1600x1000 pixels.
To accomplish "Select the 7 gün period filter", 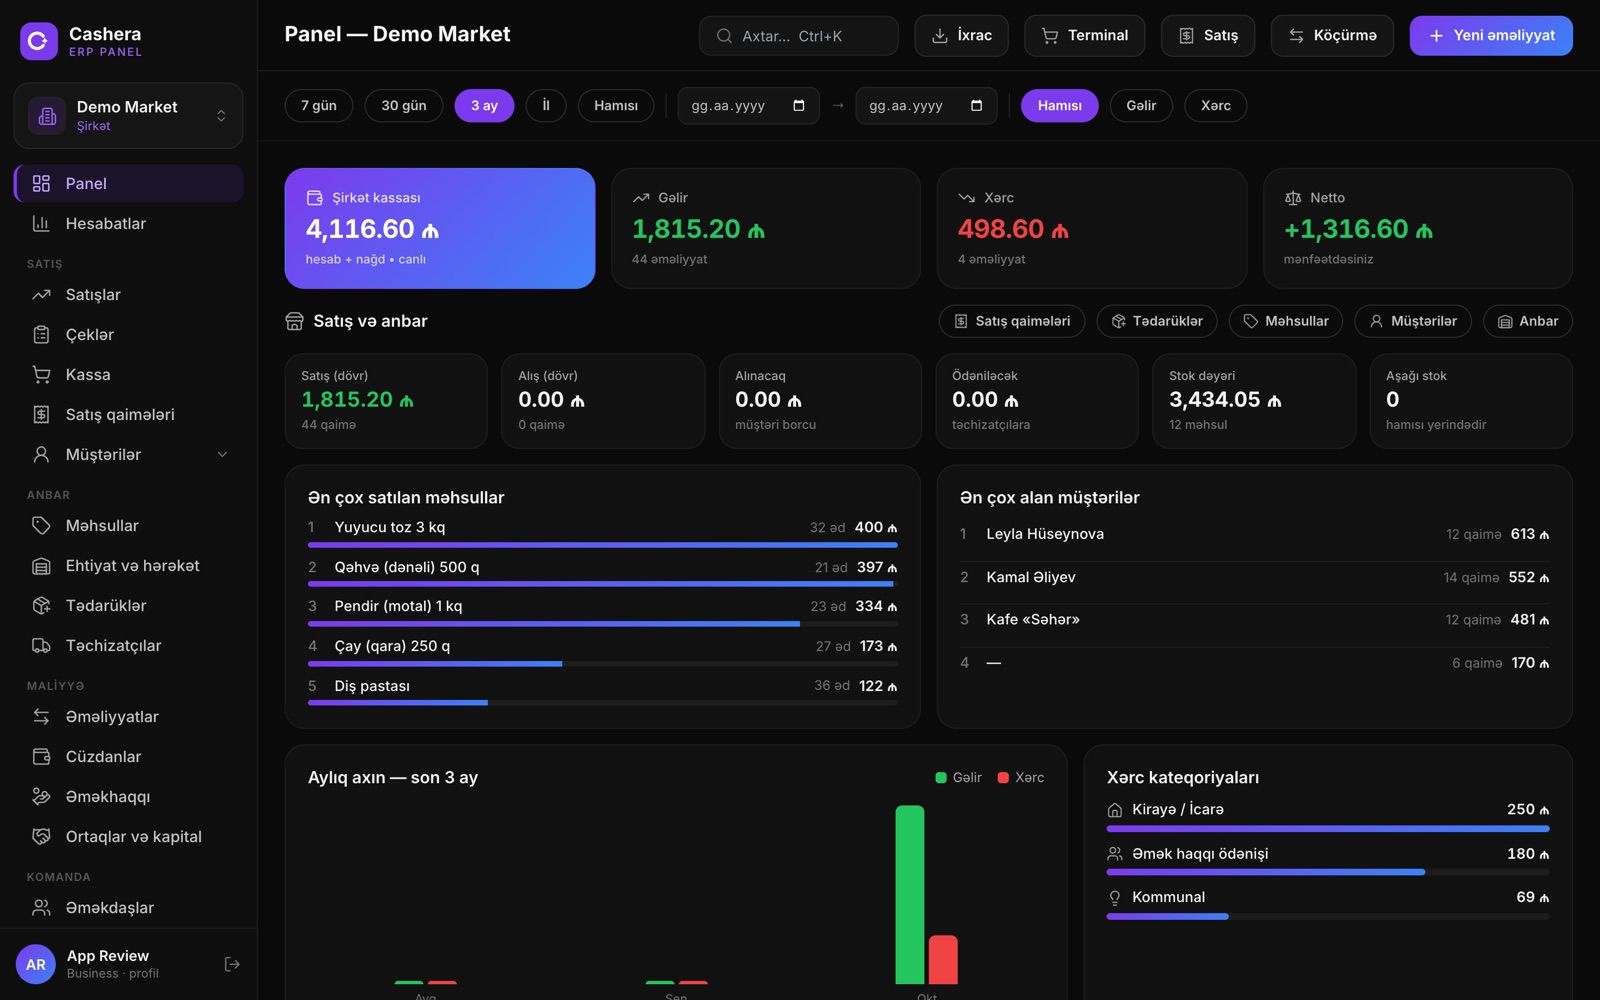I will (x=319, y=105).
